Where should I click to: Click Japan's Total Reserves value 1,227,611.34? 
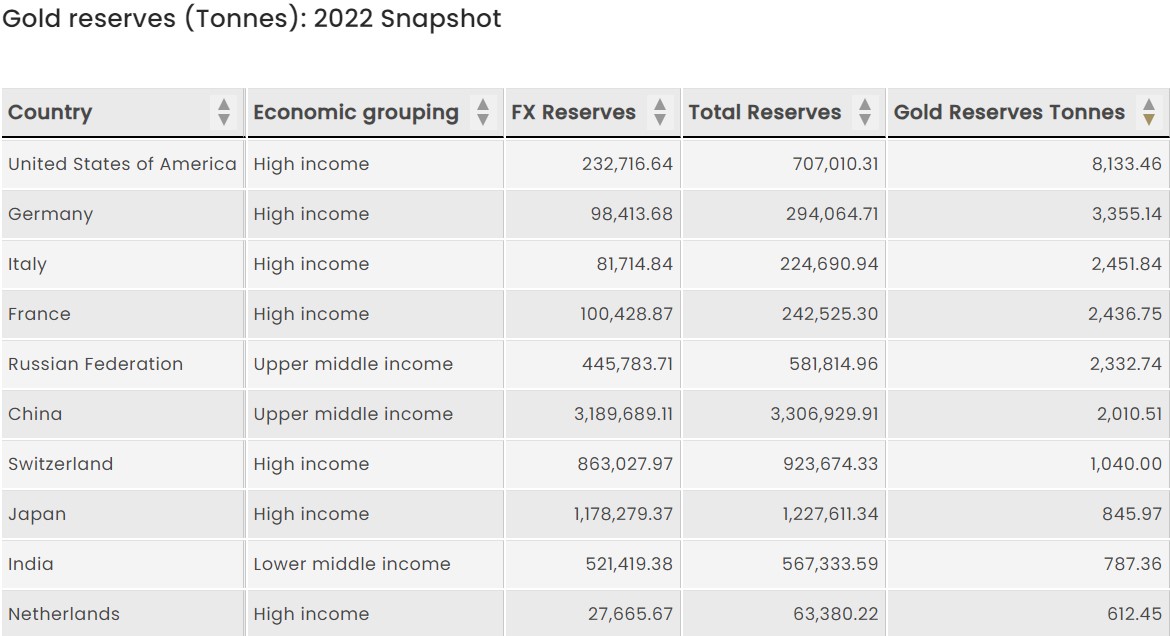click(824, 514)
